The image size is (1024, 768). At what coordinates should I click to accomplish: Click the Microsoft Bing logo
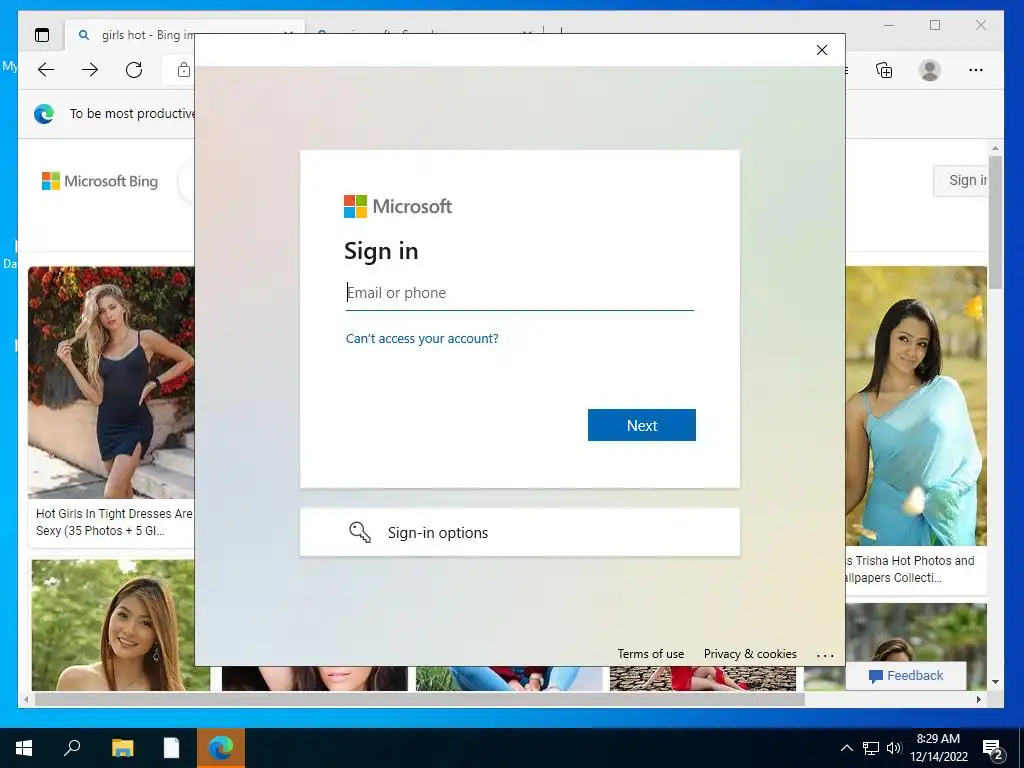click(100, 181)
